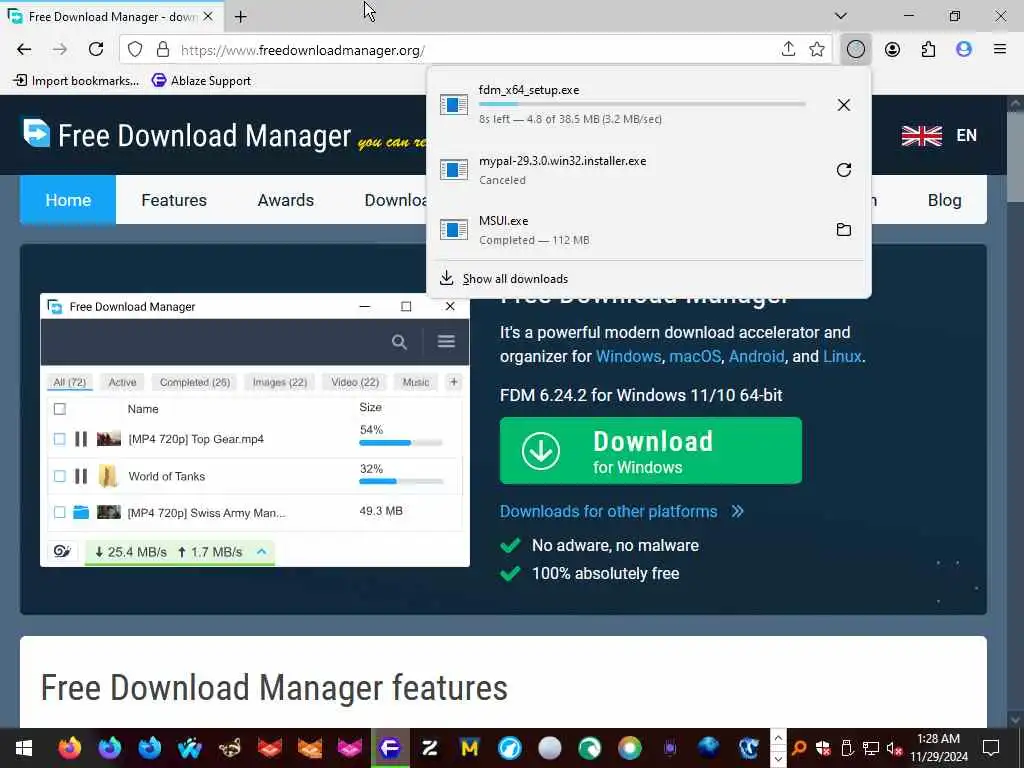Select the Video (22) filter tab
Screen dimensions: 1024x768
tap(355, 382)
